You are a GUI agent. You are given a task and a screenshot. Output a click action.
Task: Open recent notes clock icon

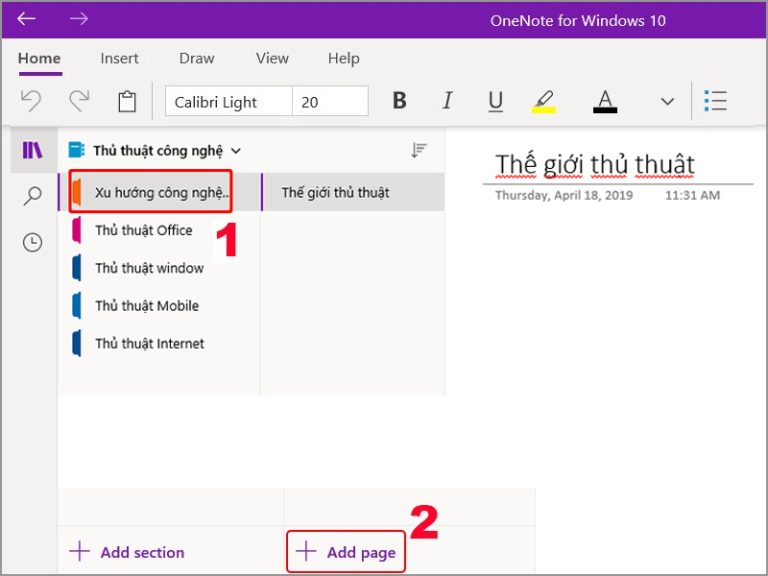pyautogui.click(x=32, y=242)
